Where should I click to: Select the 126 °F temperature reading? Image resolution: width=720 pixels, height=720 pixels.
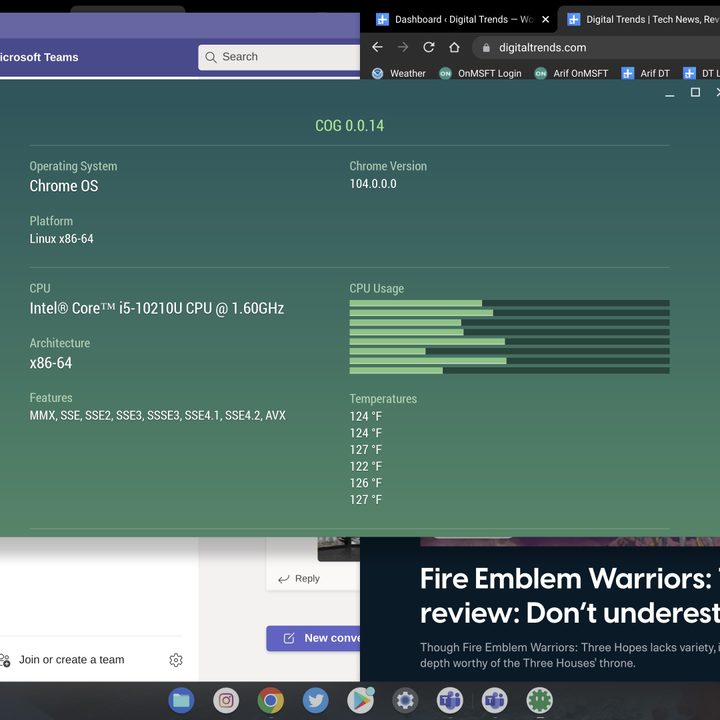click(x=366, y=483)
